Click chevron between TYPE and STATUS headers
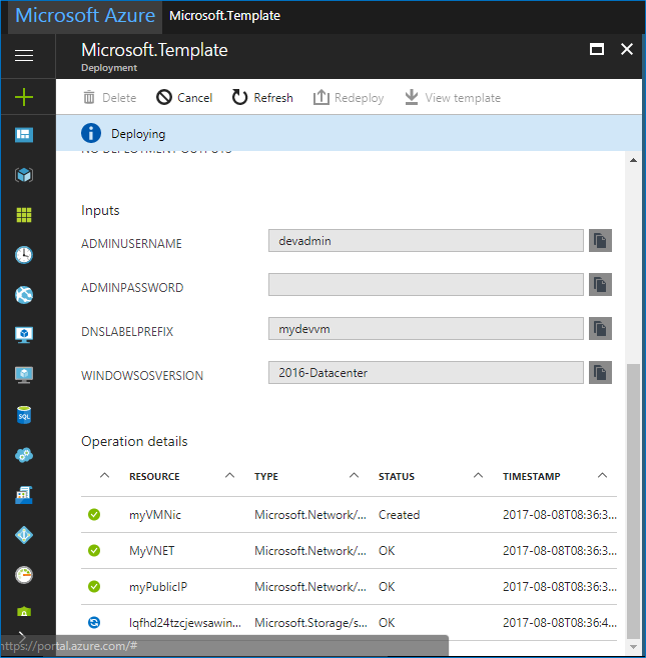The height and width of the screenshot is (658, 646). point(354,475)
